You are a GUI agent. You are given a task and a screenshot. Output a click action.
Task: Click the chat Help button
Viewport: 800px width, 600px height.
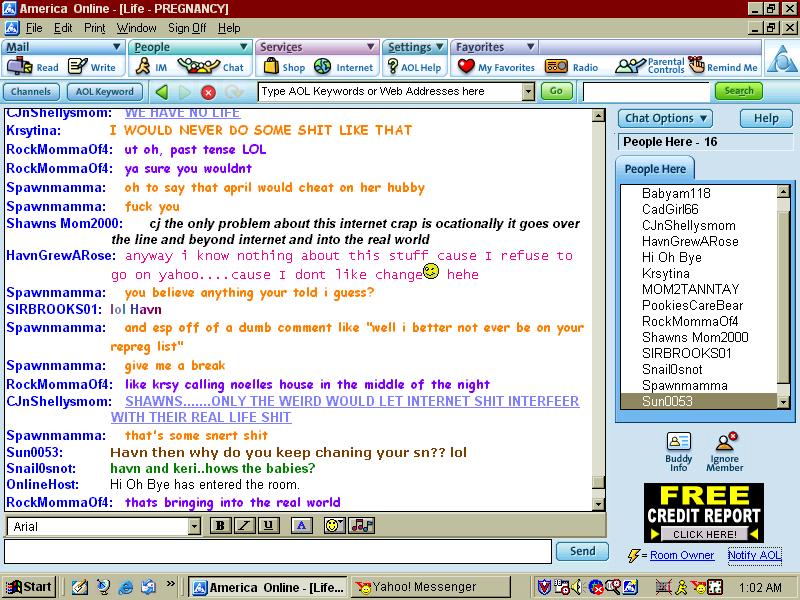pos(766,118)
